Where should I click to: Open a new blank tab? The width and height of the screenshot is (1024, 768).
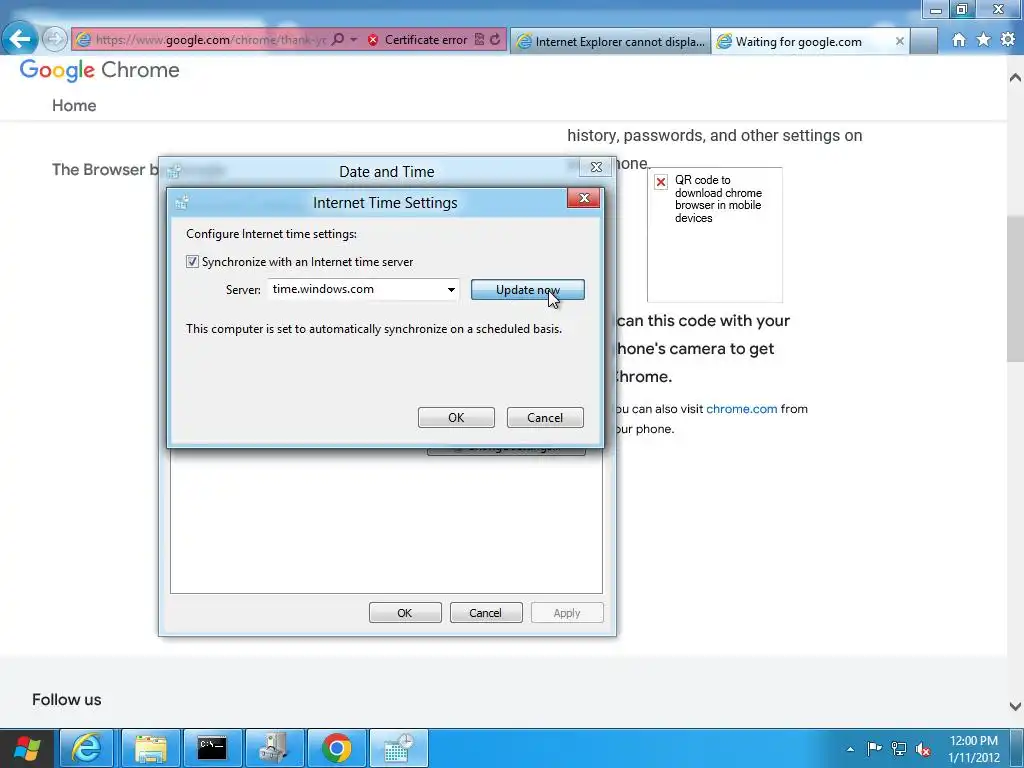pyautogui.click(x=923, y=42)
